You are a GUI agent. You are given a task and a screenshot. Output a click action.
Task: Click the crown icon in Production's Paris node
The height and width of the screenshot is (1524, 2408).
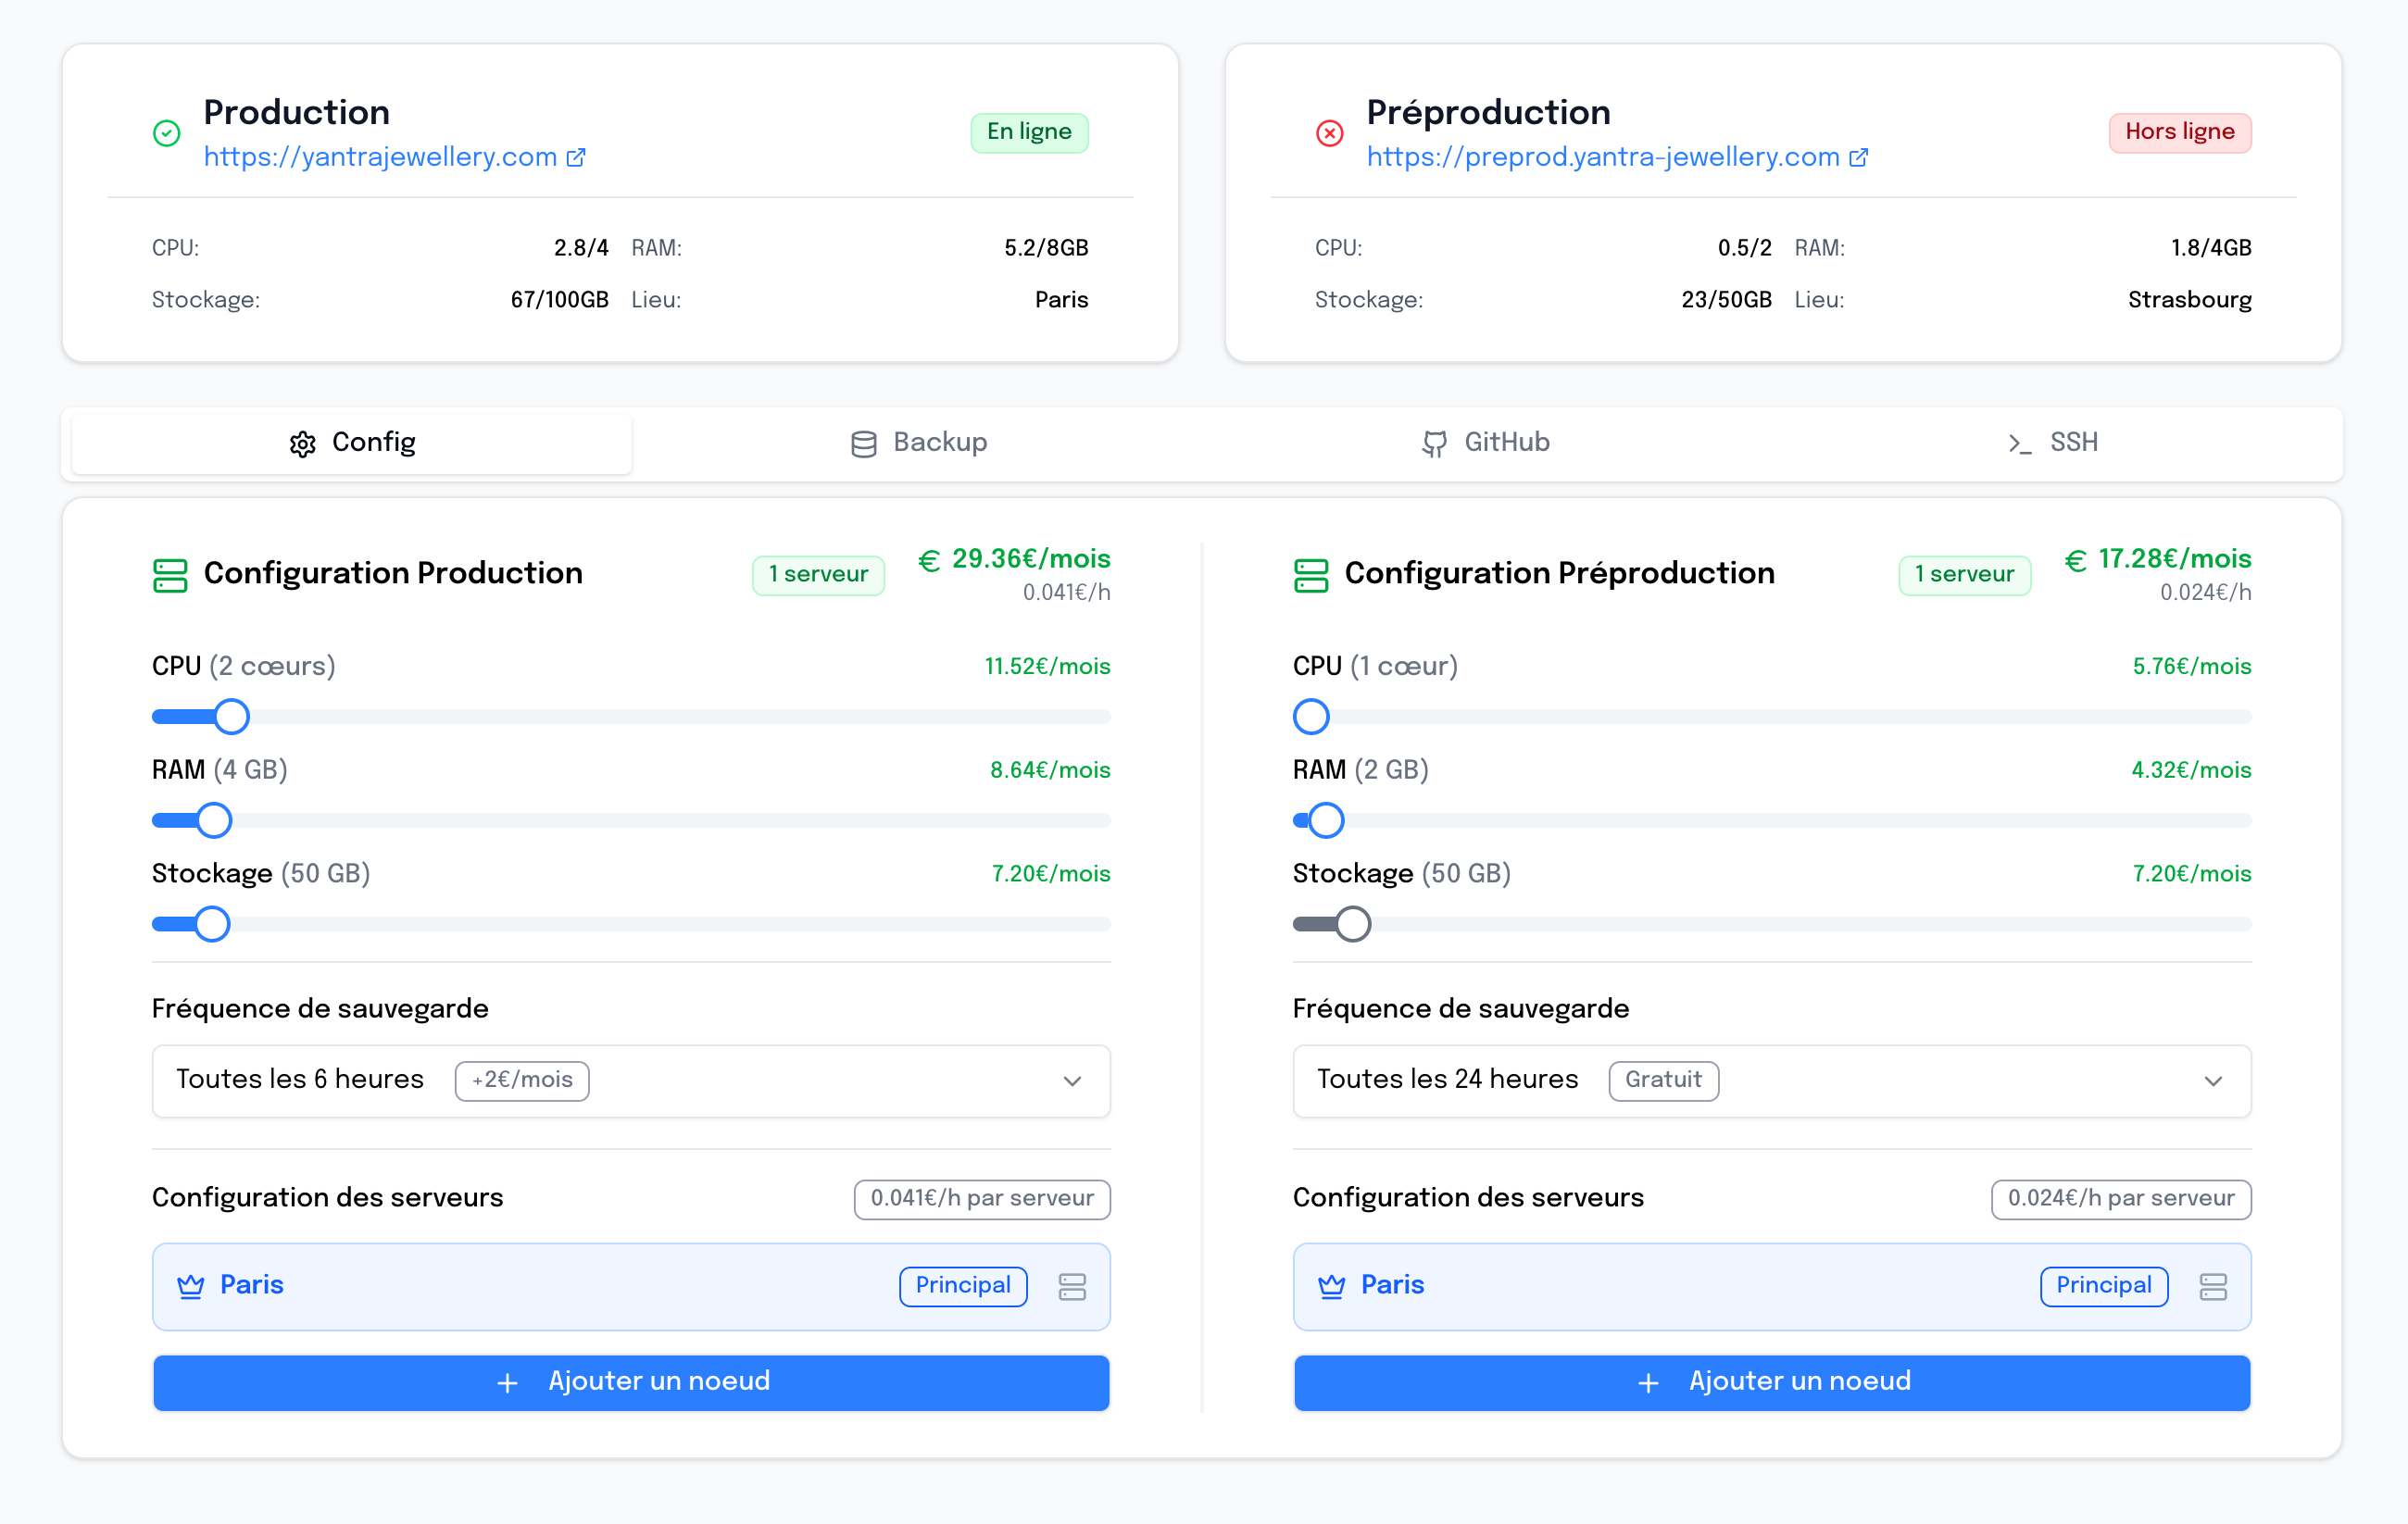[190, 1286]
